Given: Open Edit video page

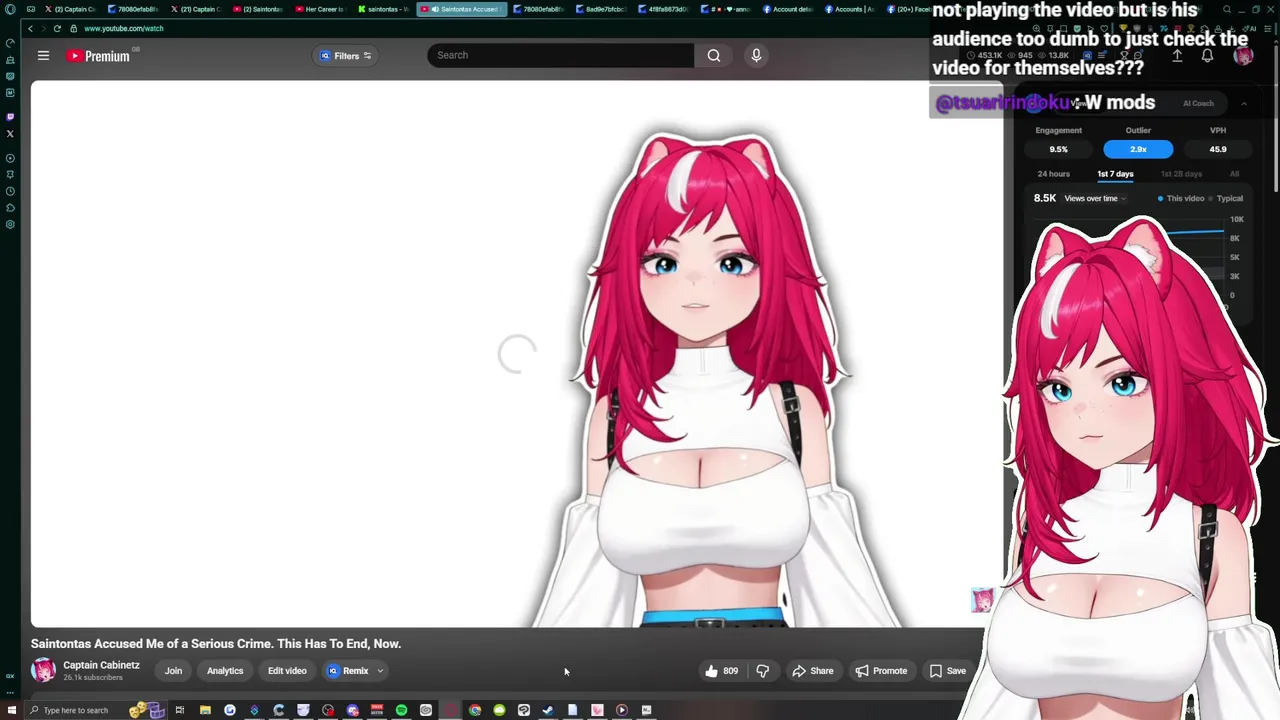Looking at the screenshot, I should tap(287, 671).
